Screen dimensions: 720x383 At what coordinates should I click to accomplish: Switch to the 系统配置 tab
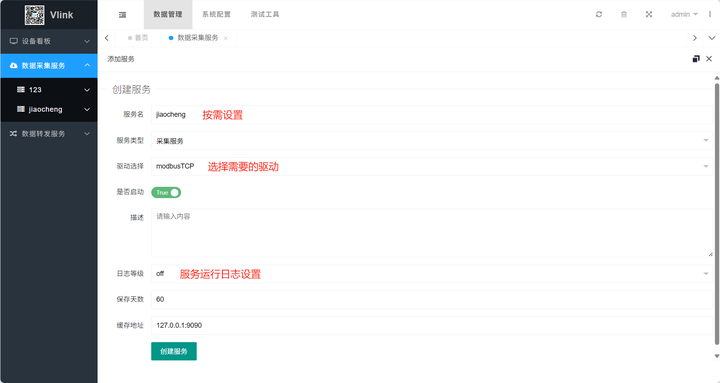point(216,14)
